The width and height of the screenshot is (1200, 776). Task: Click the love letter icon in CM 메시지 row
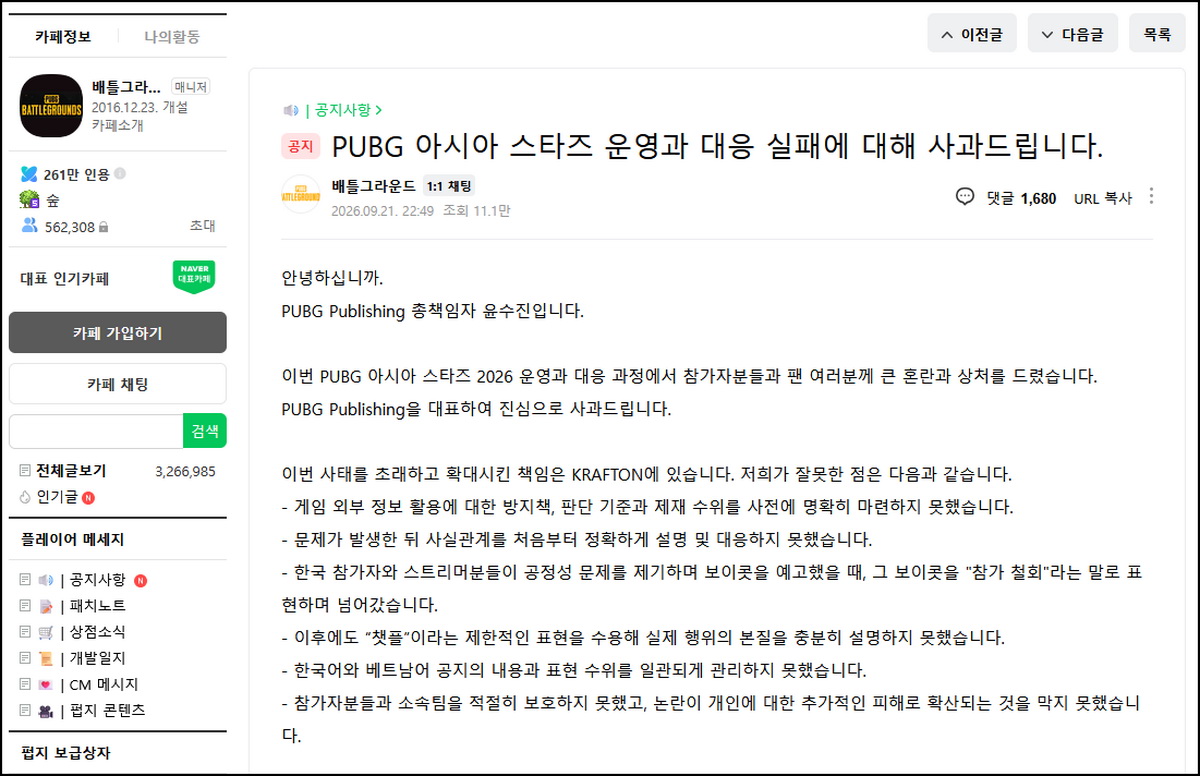46,684
